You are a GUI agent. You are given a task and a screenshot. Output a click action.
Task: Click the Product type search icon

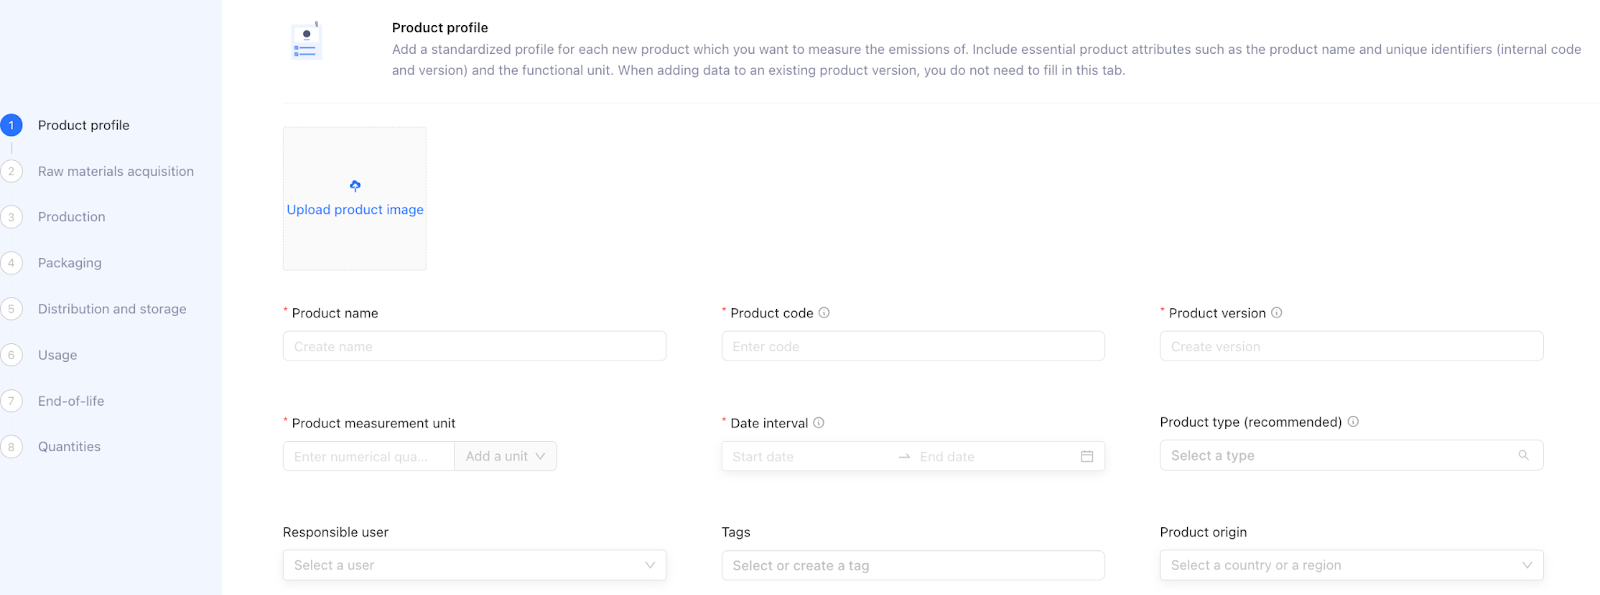tap(1523, 456)
